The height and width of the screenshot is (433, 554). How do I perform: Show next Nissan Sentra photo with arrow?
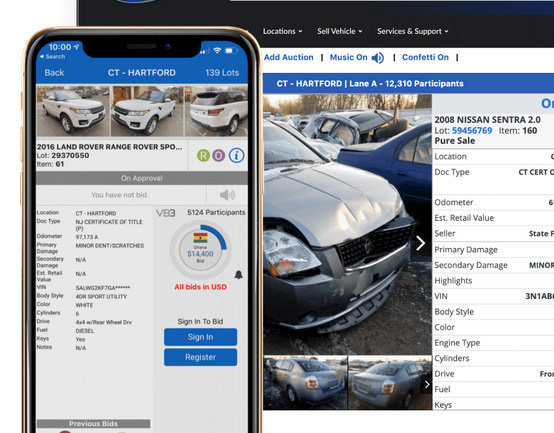pos(420,243)
